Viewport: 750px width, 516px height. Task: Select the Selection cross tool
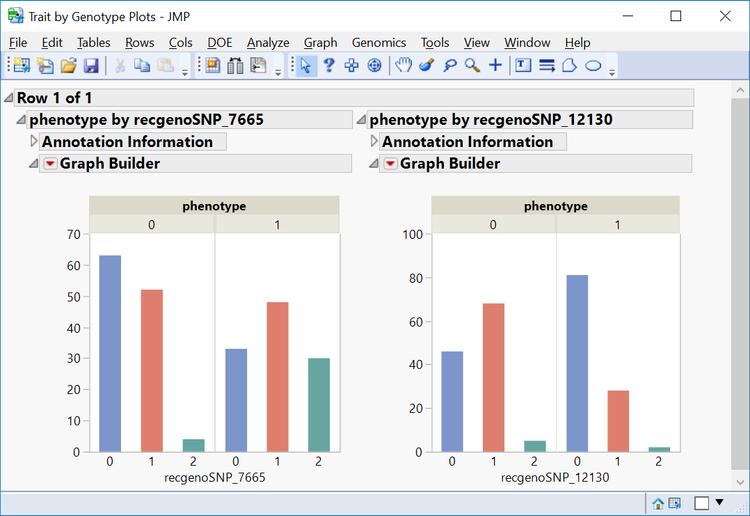(x=352, y=65)
